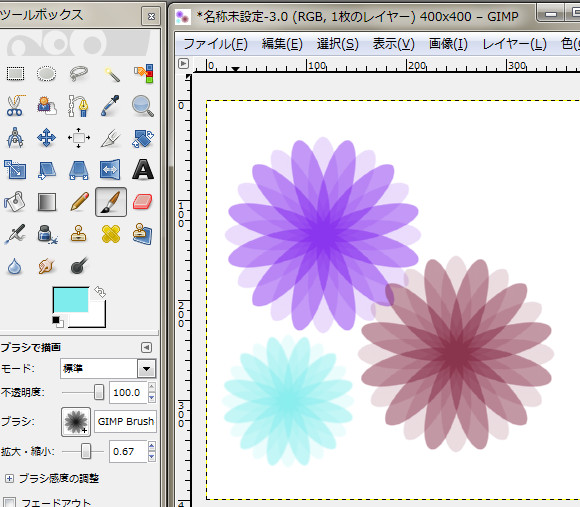This screenshot has width=580, height=507.
Task: Reset colors with small black-white icon
Action: 58,321
